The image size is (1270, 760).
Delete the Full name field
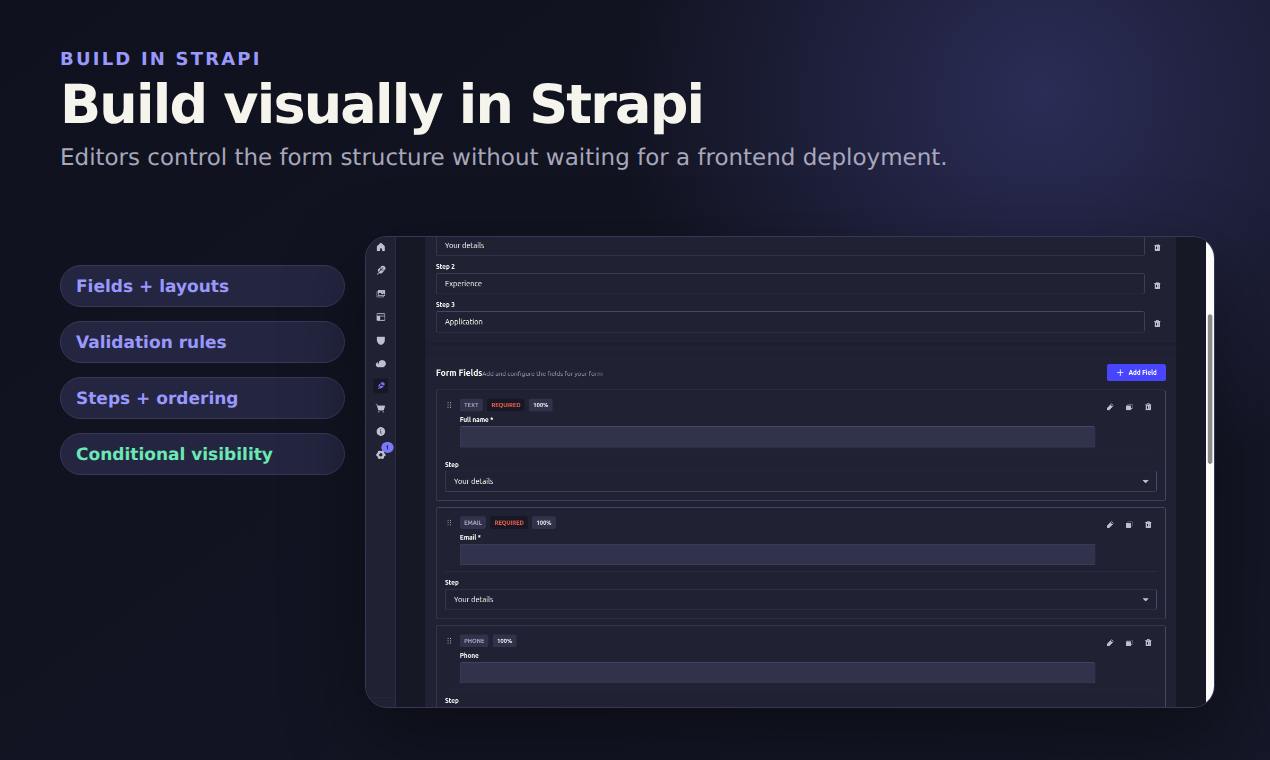[1148, 406]
